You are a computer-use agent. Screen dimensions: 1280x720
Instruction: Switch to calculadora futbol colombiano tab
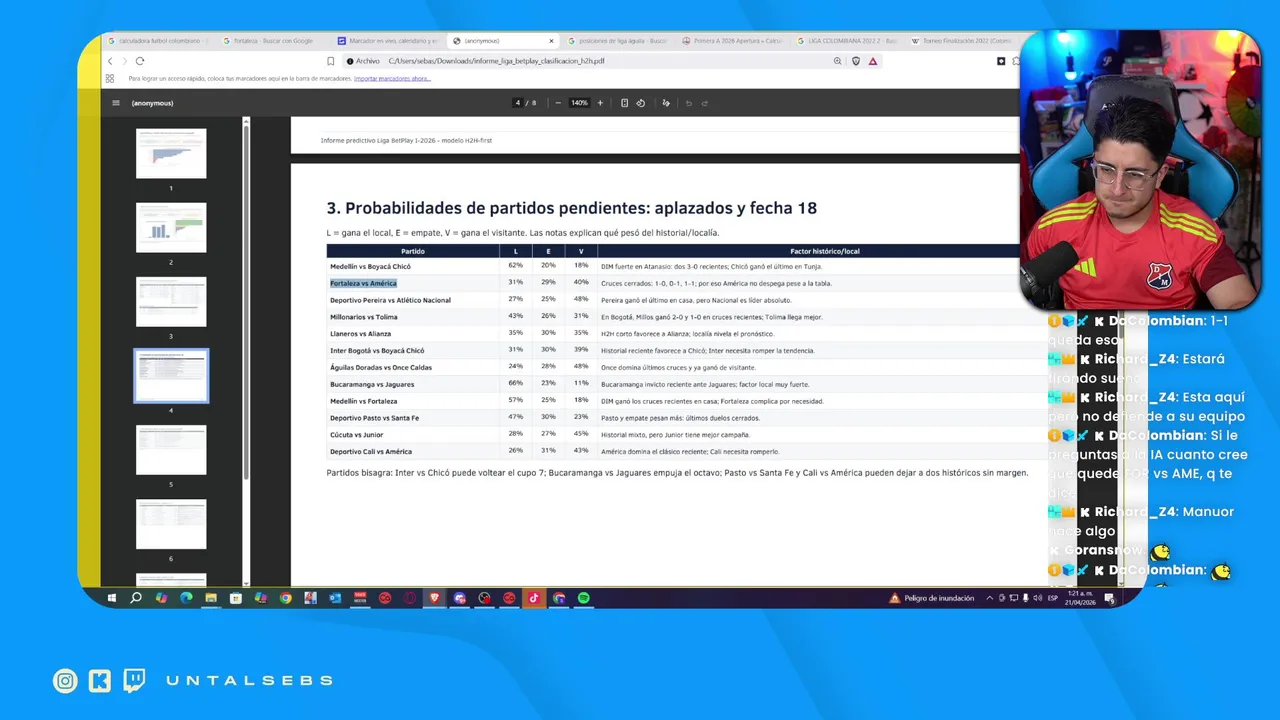click(158, 41)
